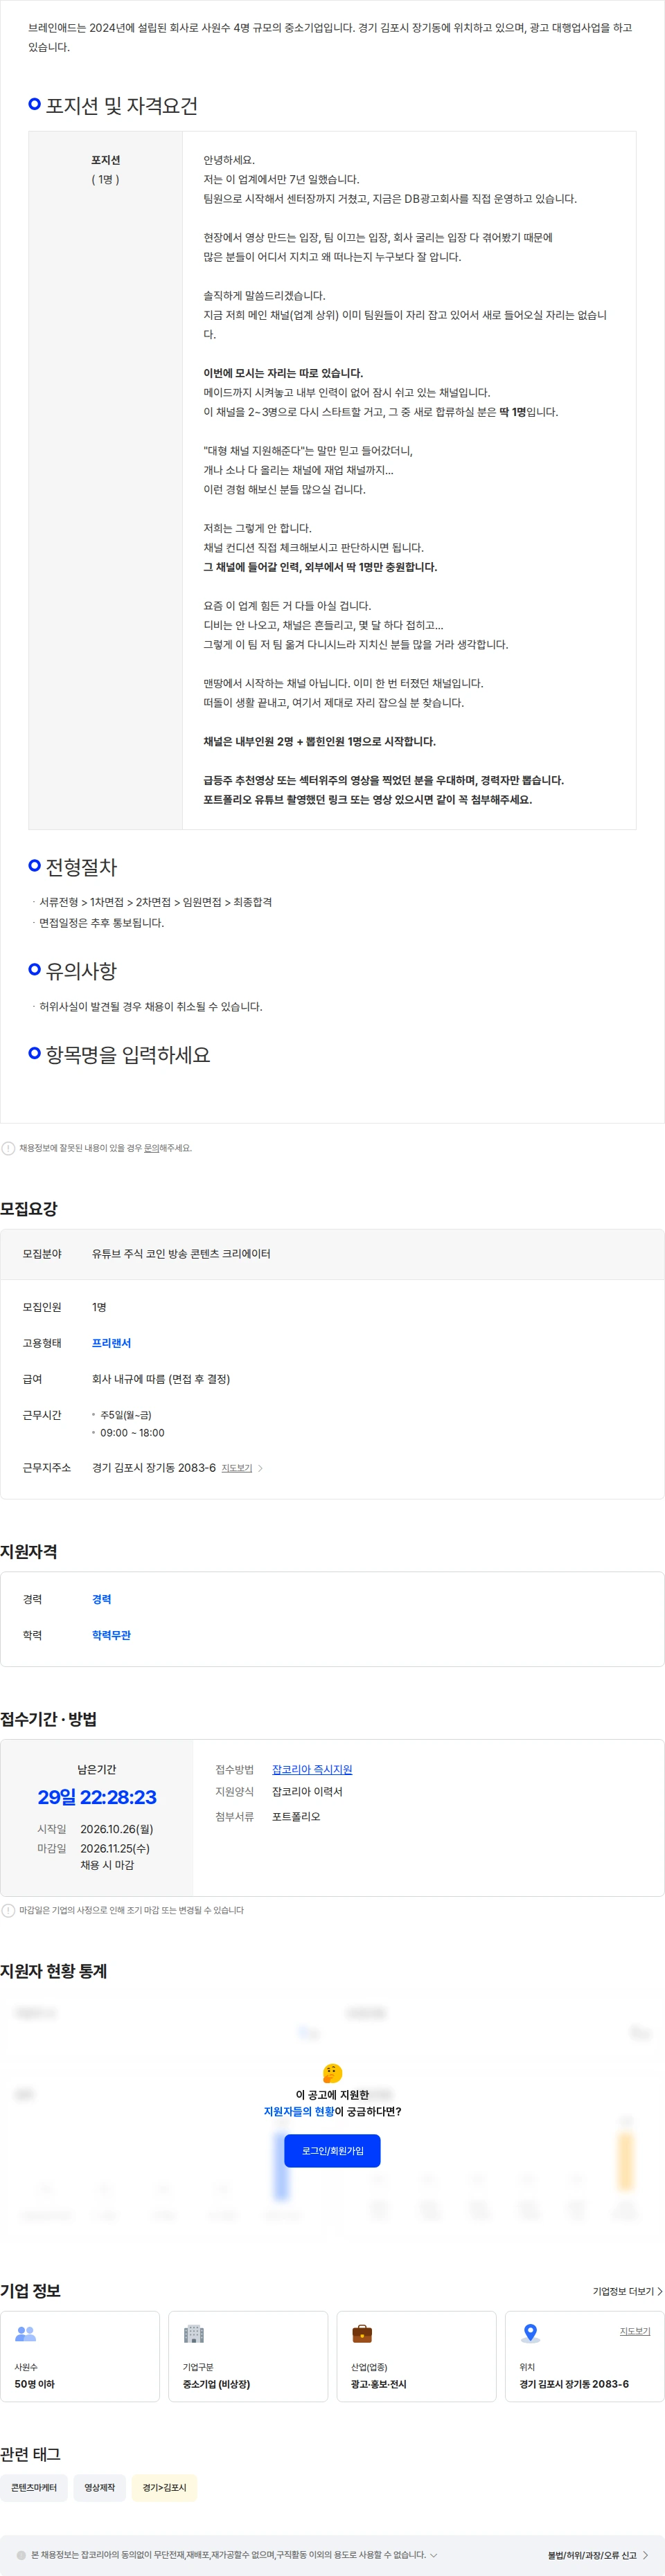
Task: Click the 경력 value in 지원자격
Action: 101,1599
